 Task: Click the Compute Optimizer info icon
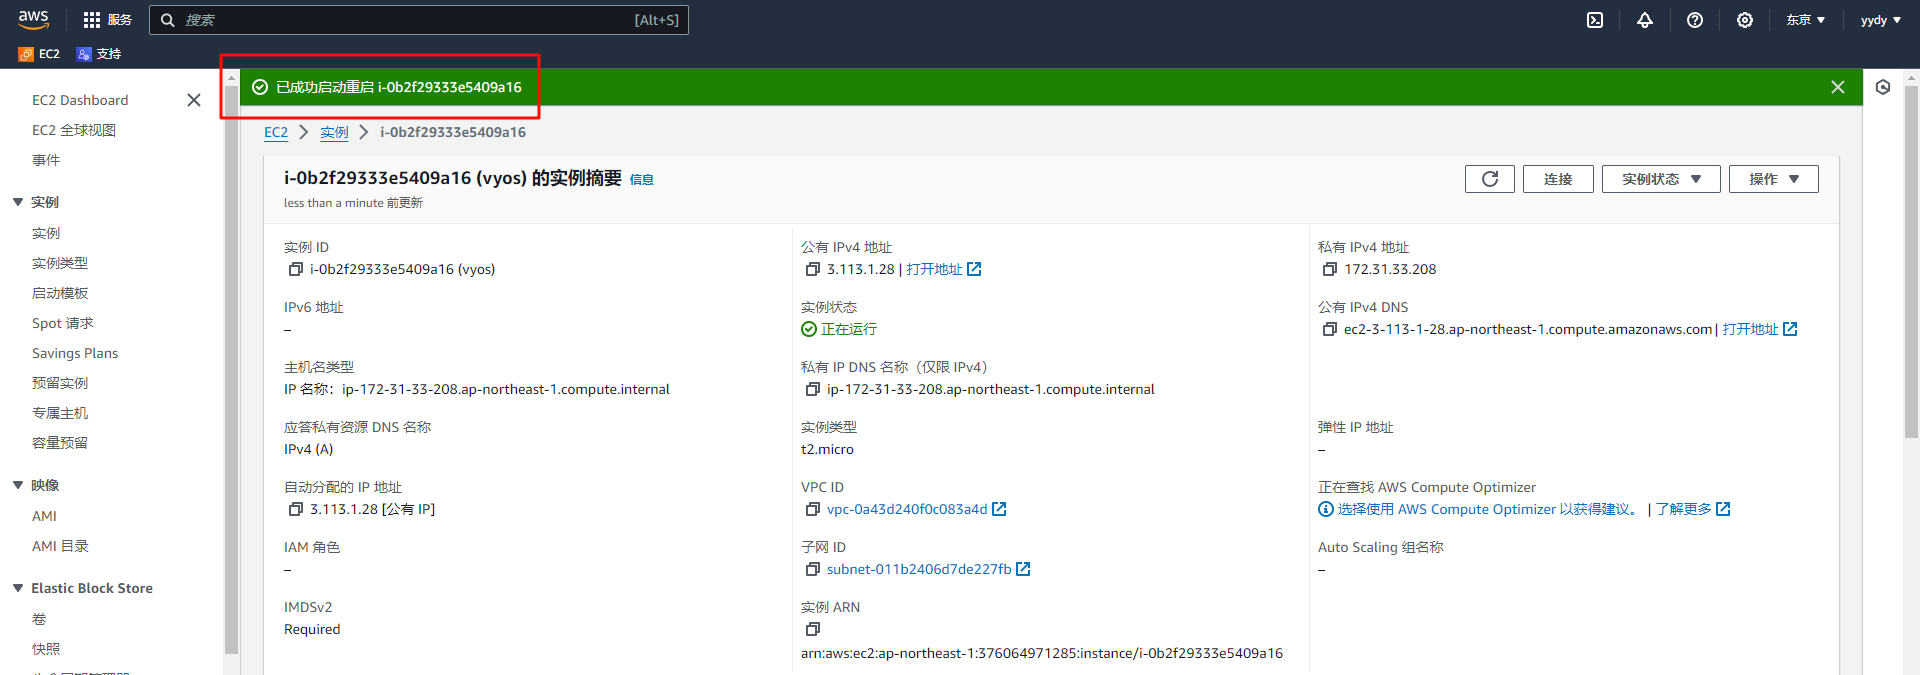pyautogui.click(x=1326, y=509)
